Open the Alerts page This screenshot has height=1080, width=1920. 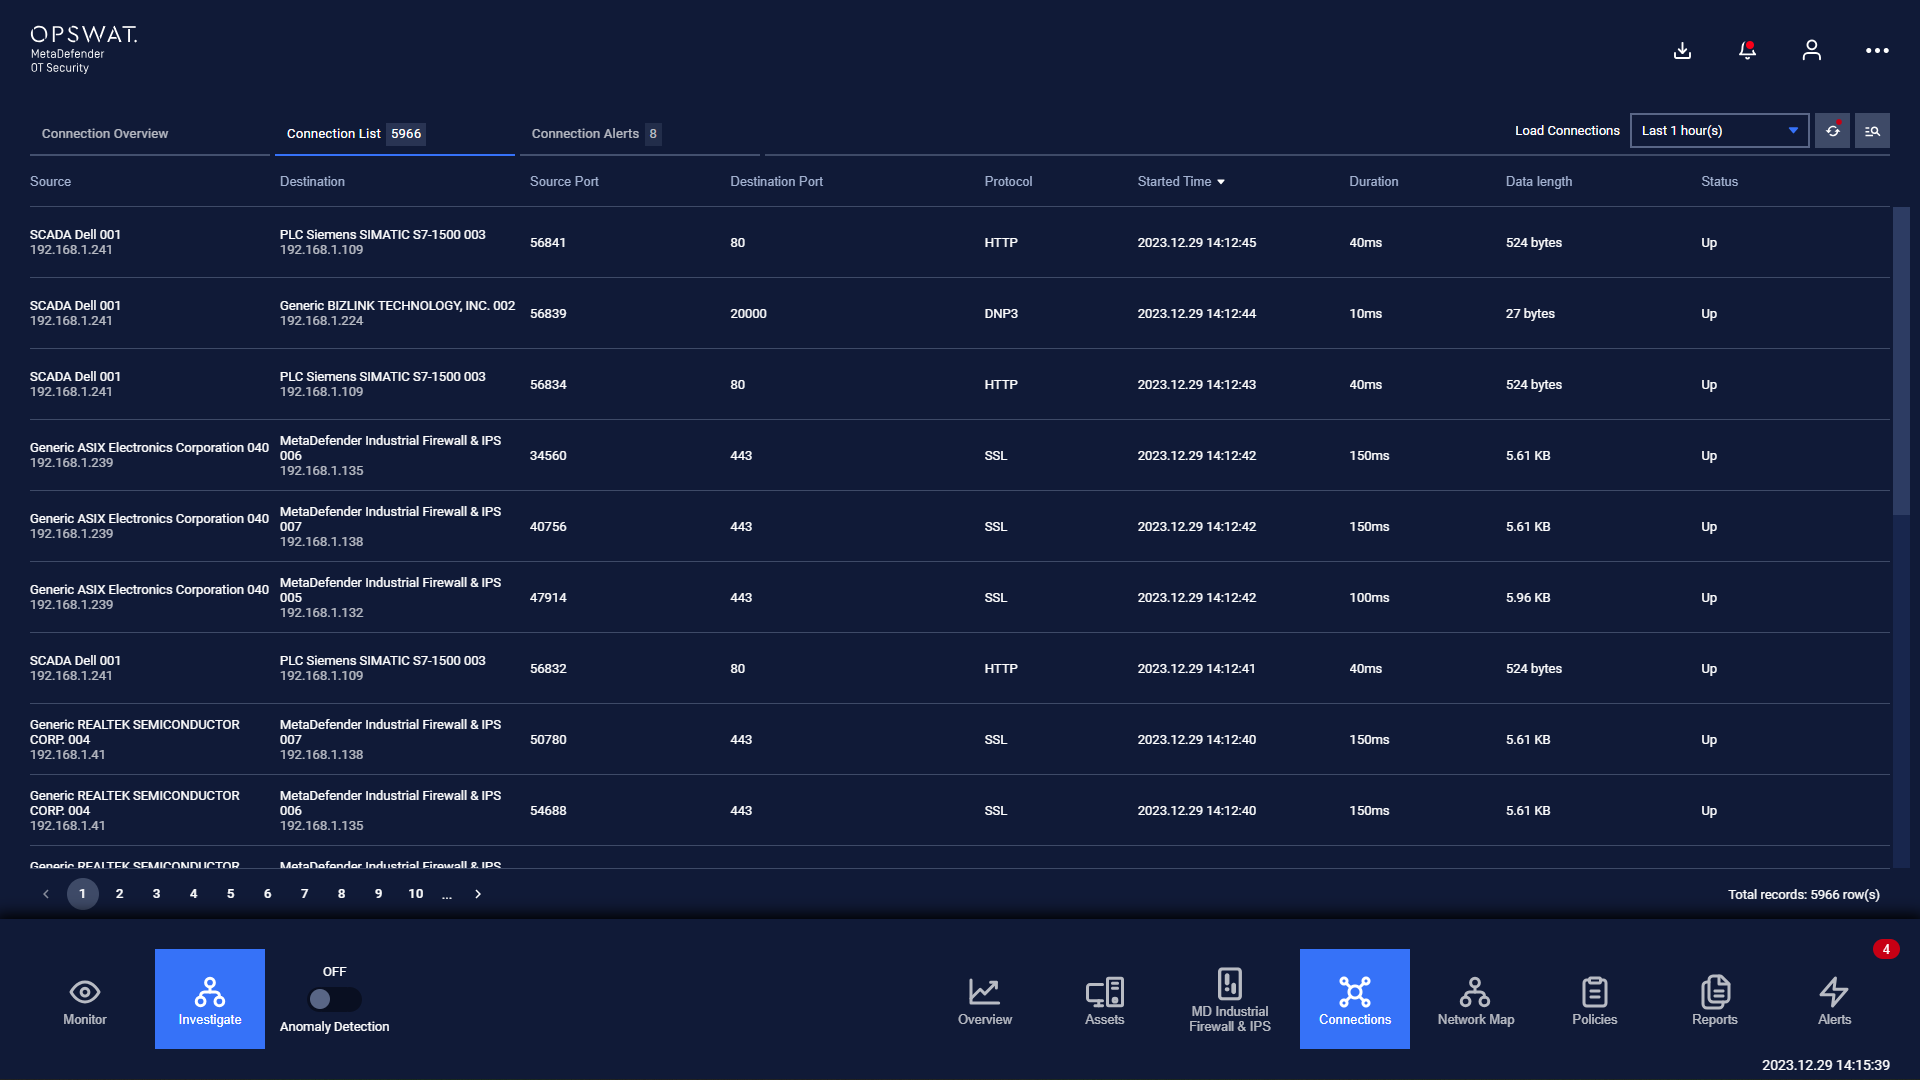[x=1835, y=999]
